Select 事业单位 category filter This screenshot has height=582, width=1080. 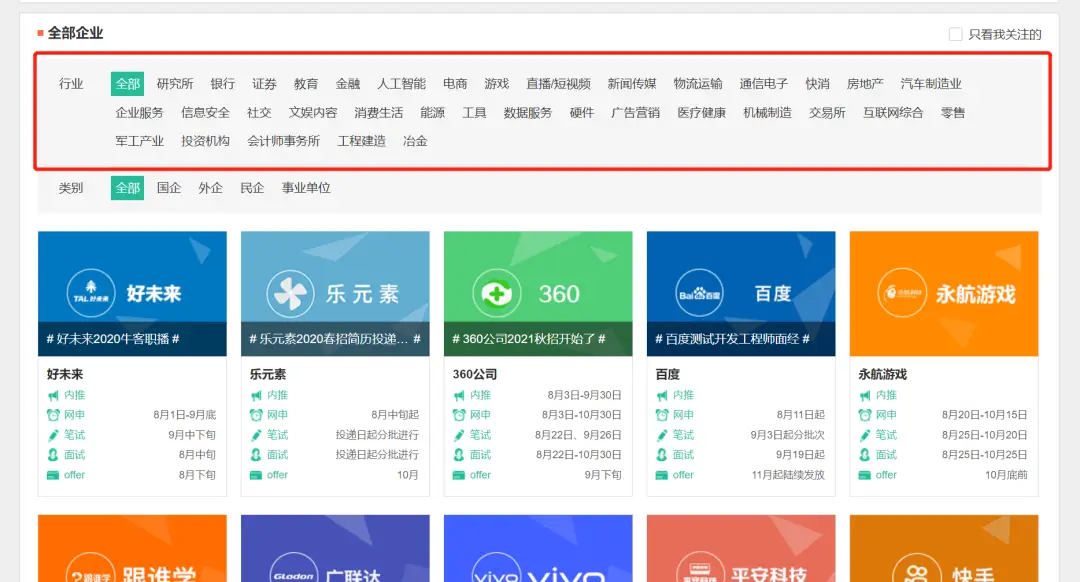point(305,187)
